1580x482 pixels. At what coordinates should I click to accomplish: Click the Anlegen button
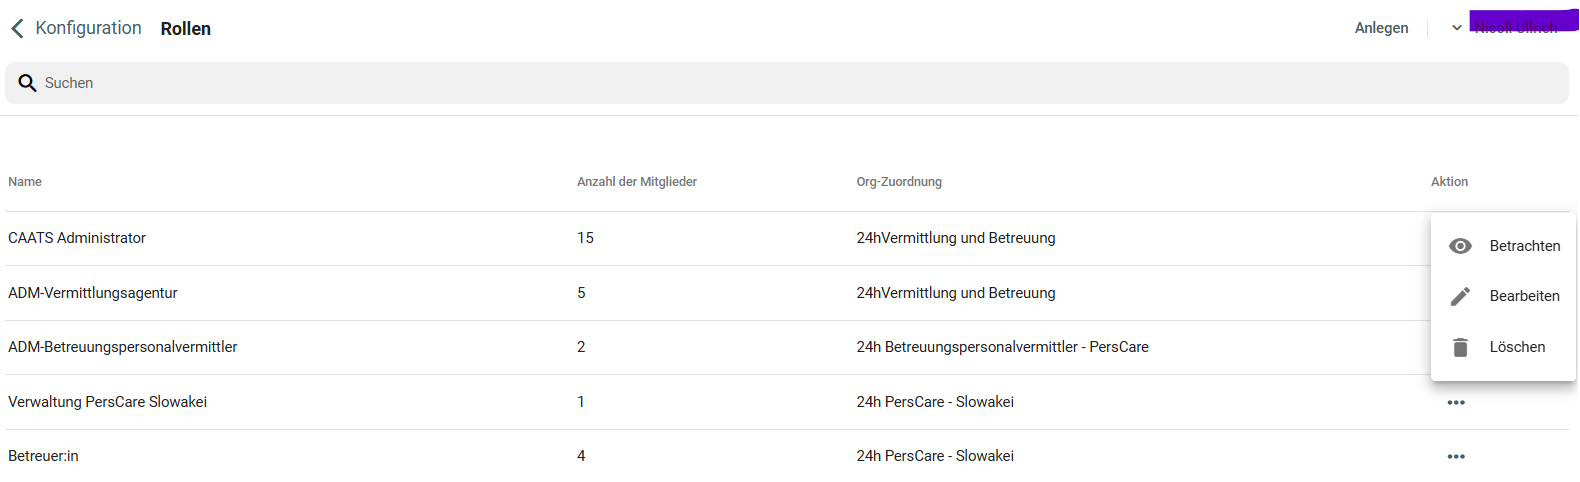(1381, 28)
